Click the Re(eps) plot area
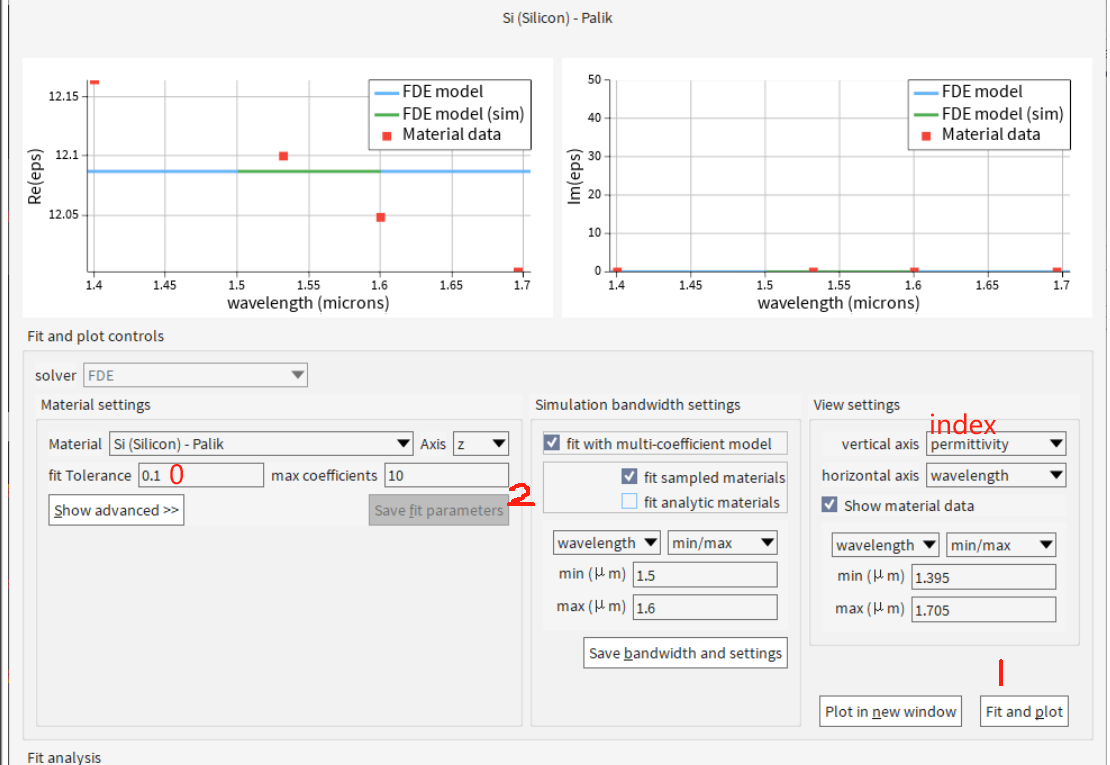 pos(308,180)
